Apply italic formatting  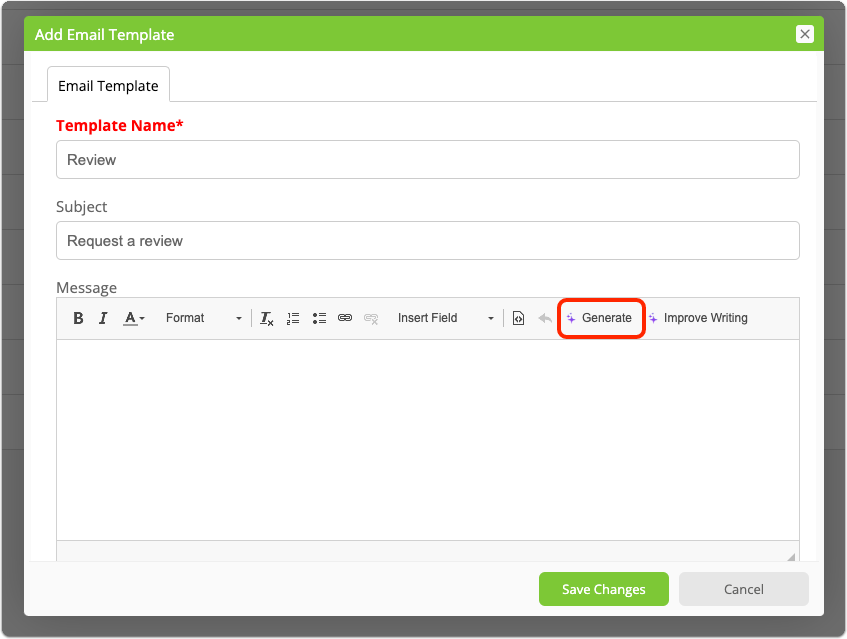tap(103, 317)
